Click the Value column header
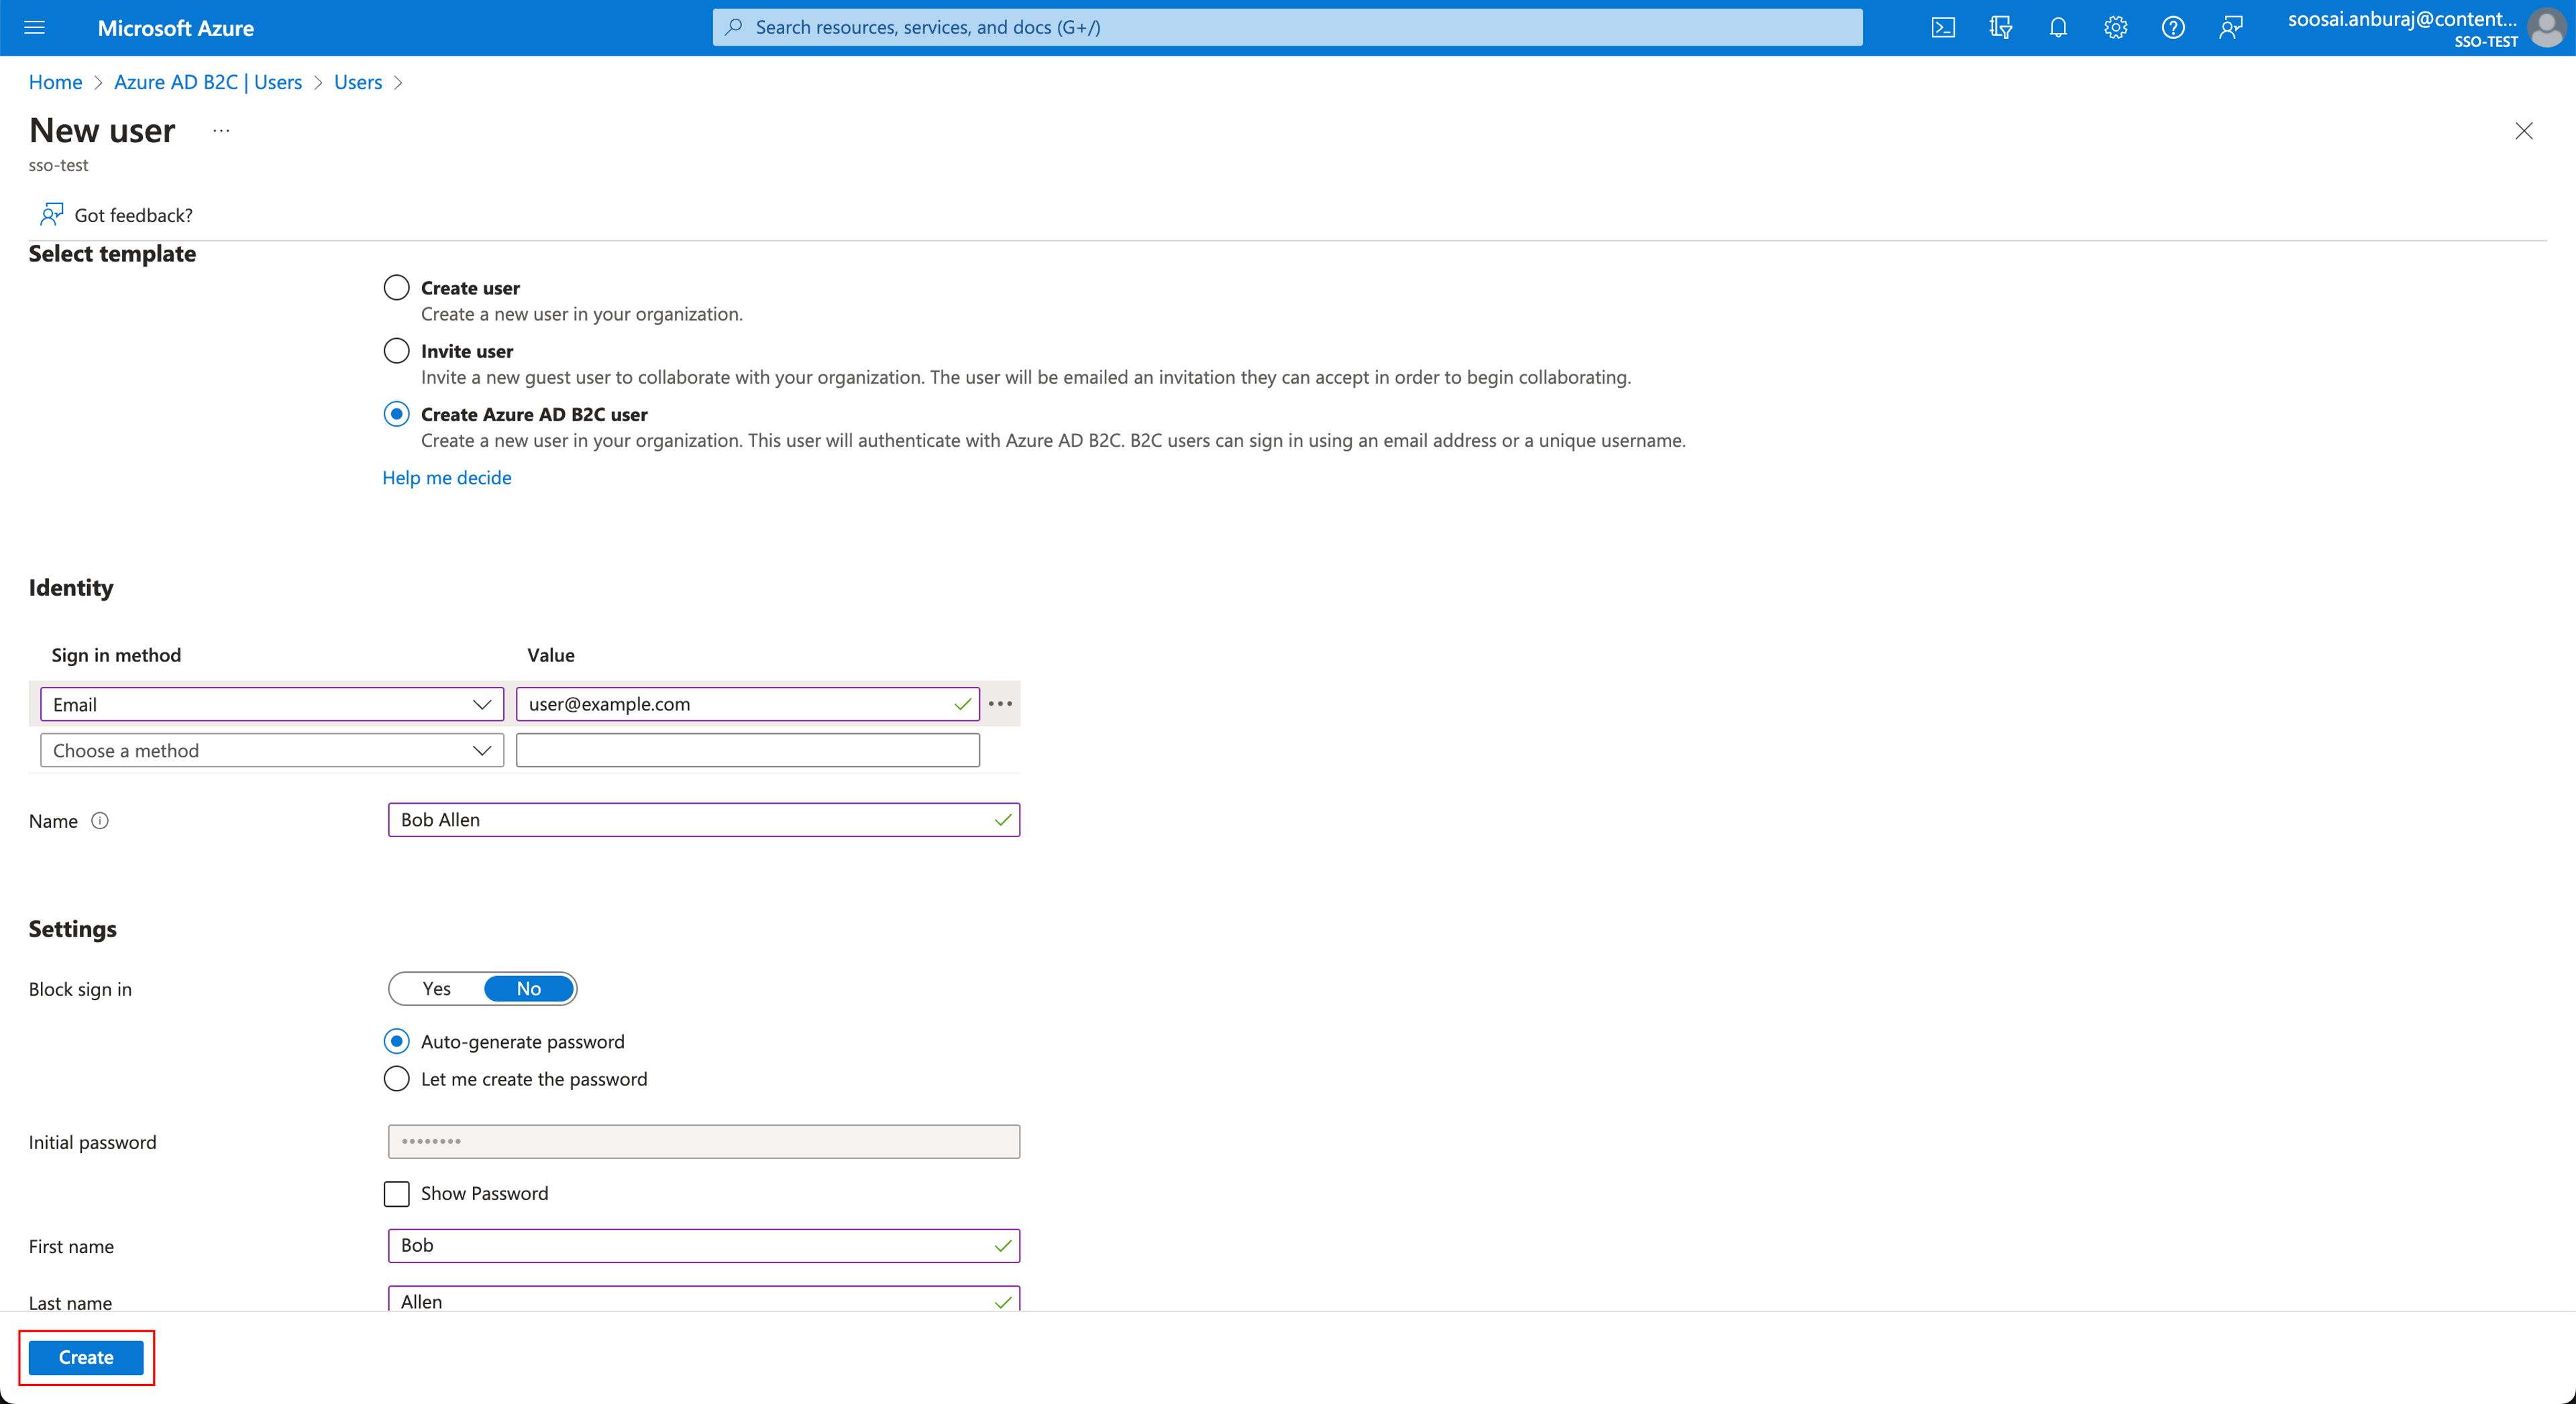This screenshot has height=1404, width=2576. click(551, 655)
